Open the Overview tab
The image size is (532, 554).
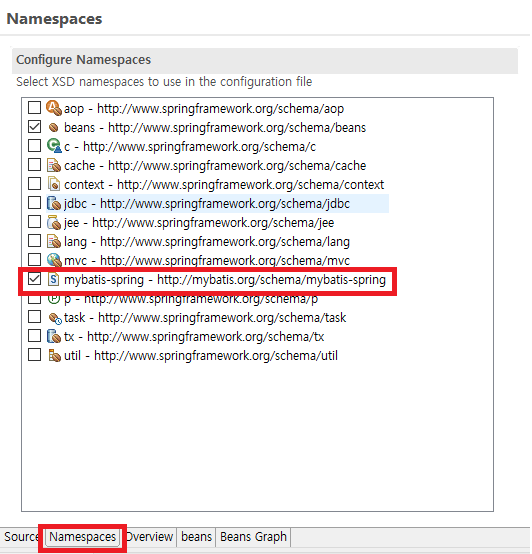click(149, 537)
